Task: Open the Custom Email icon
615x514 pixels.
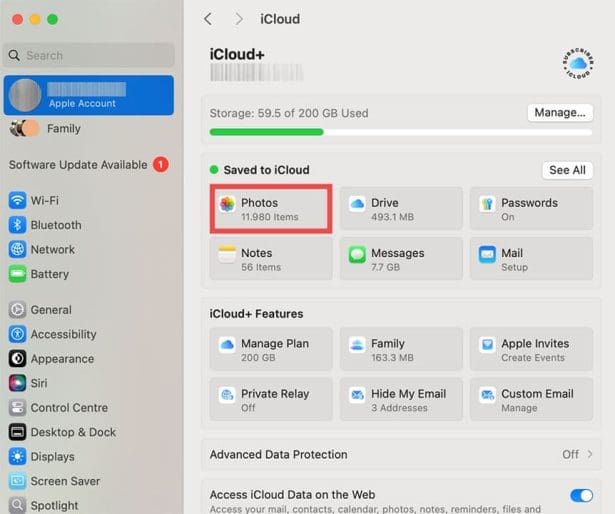Action: tap(487, 395)
